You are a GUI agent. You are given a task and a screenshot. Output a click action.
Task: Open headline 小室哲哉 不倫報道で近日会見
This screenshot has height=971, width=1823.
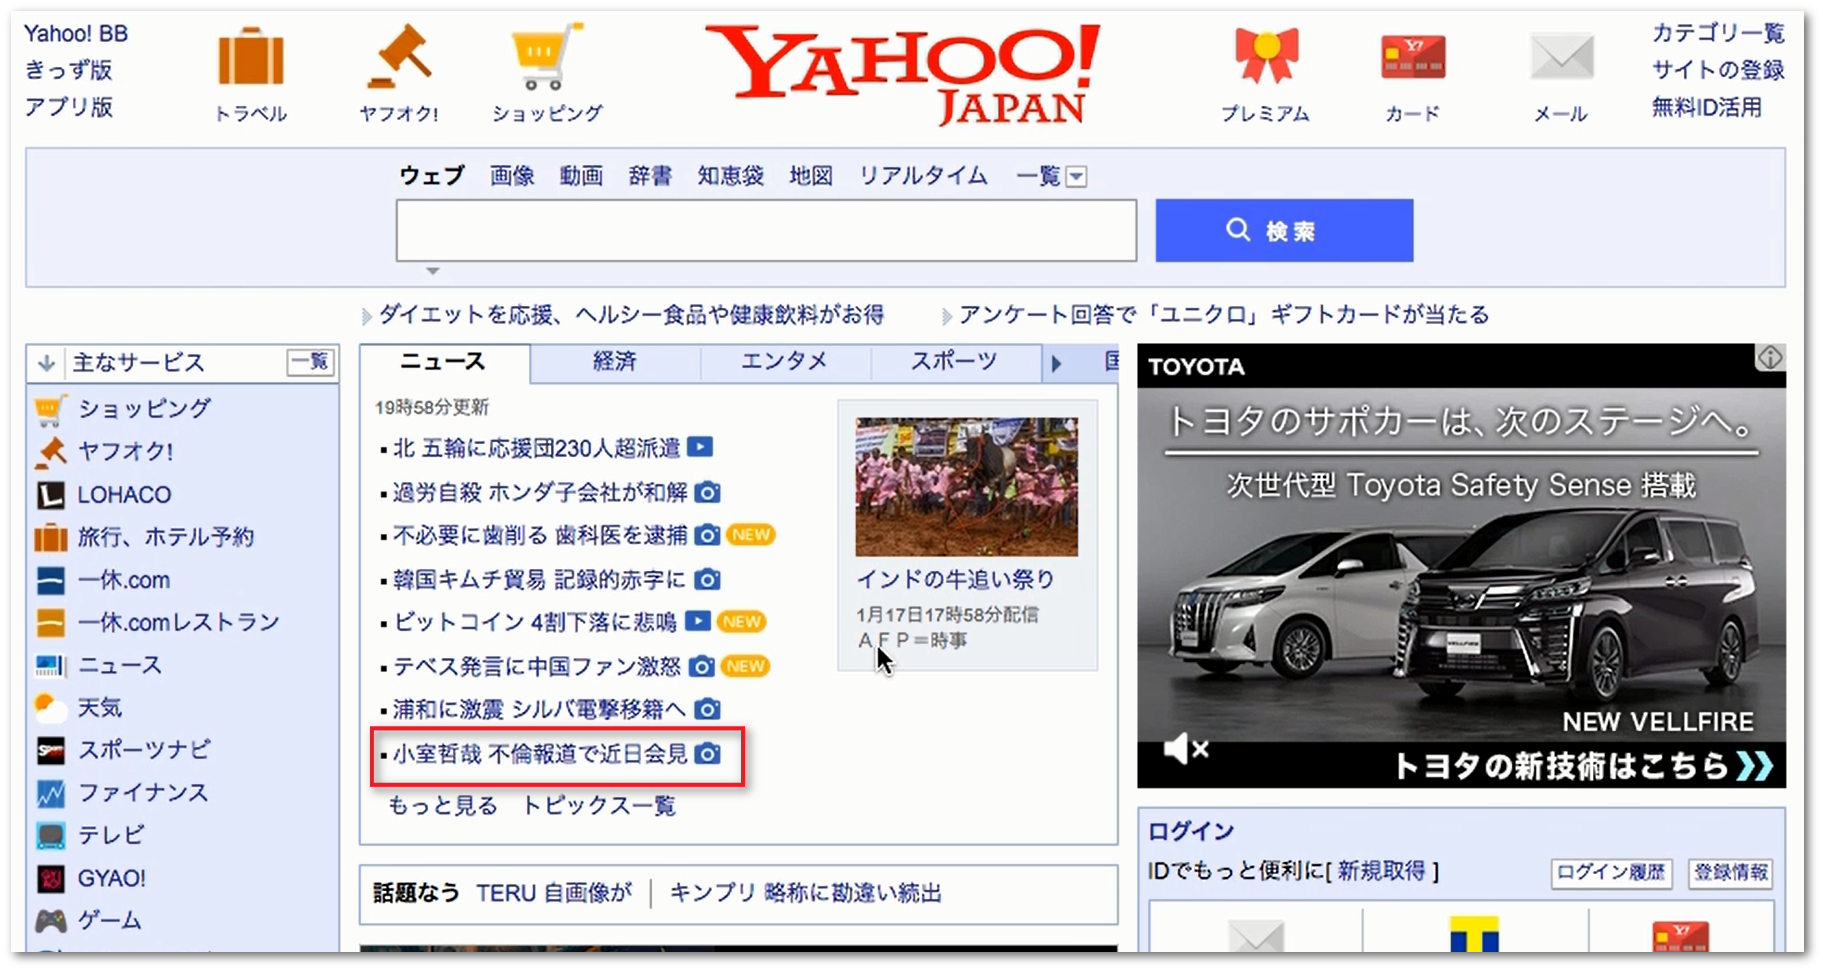tap(540, 754)
